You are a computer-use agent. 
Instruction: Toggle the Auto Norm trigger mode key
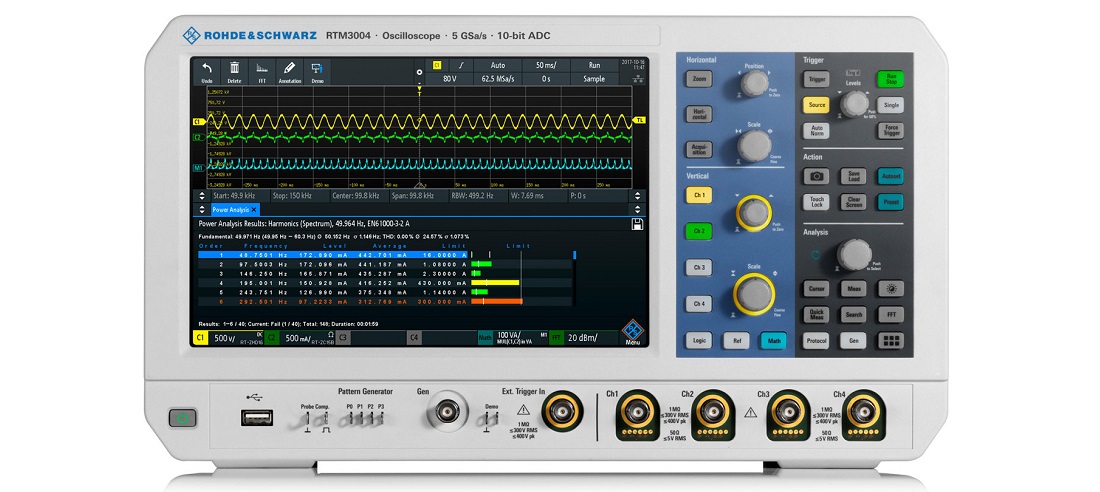pyautogui.click(x=816, y=131)
